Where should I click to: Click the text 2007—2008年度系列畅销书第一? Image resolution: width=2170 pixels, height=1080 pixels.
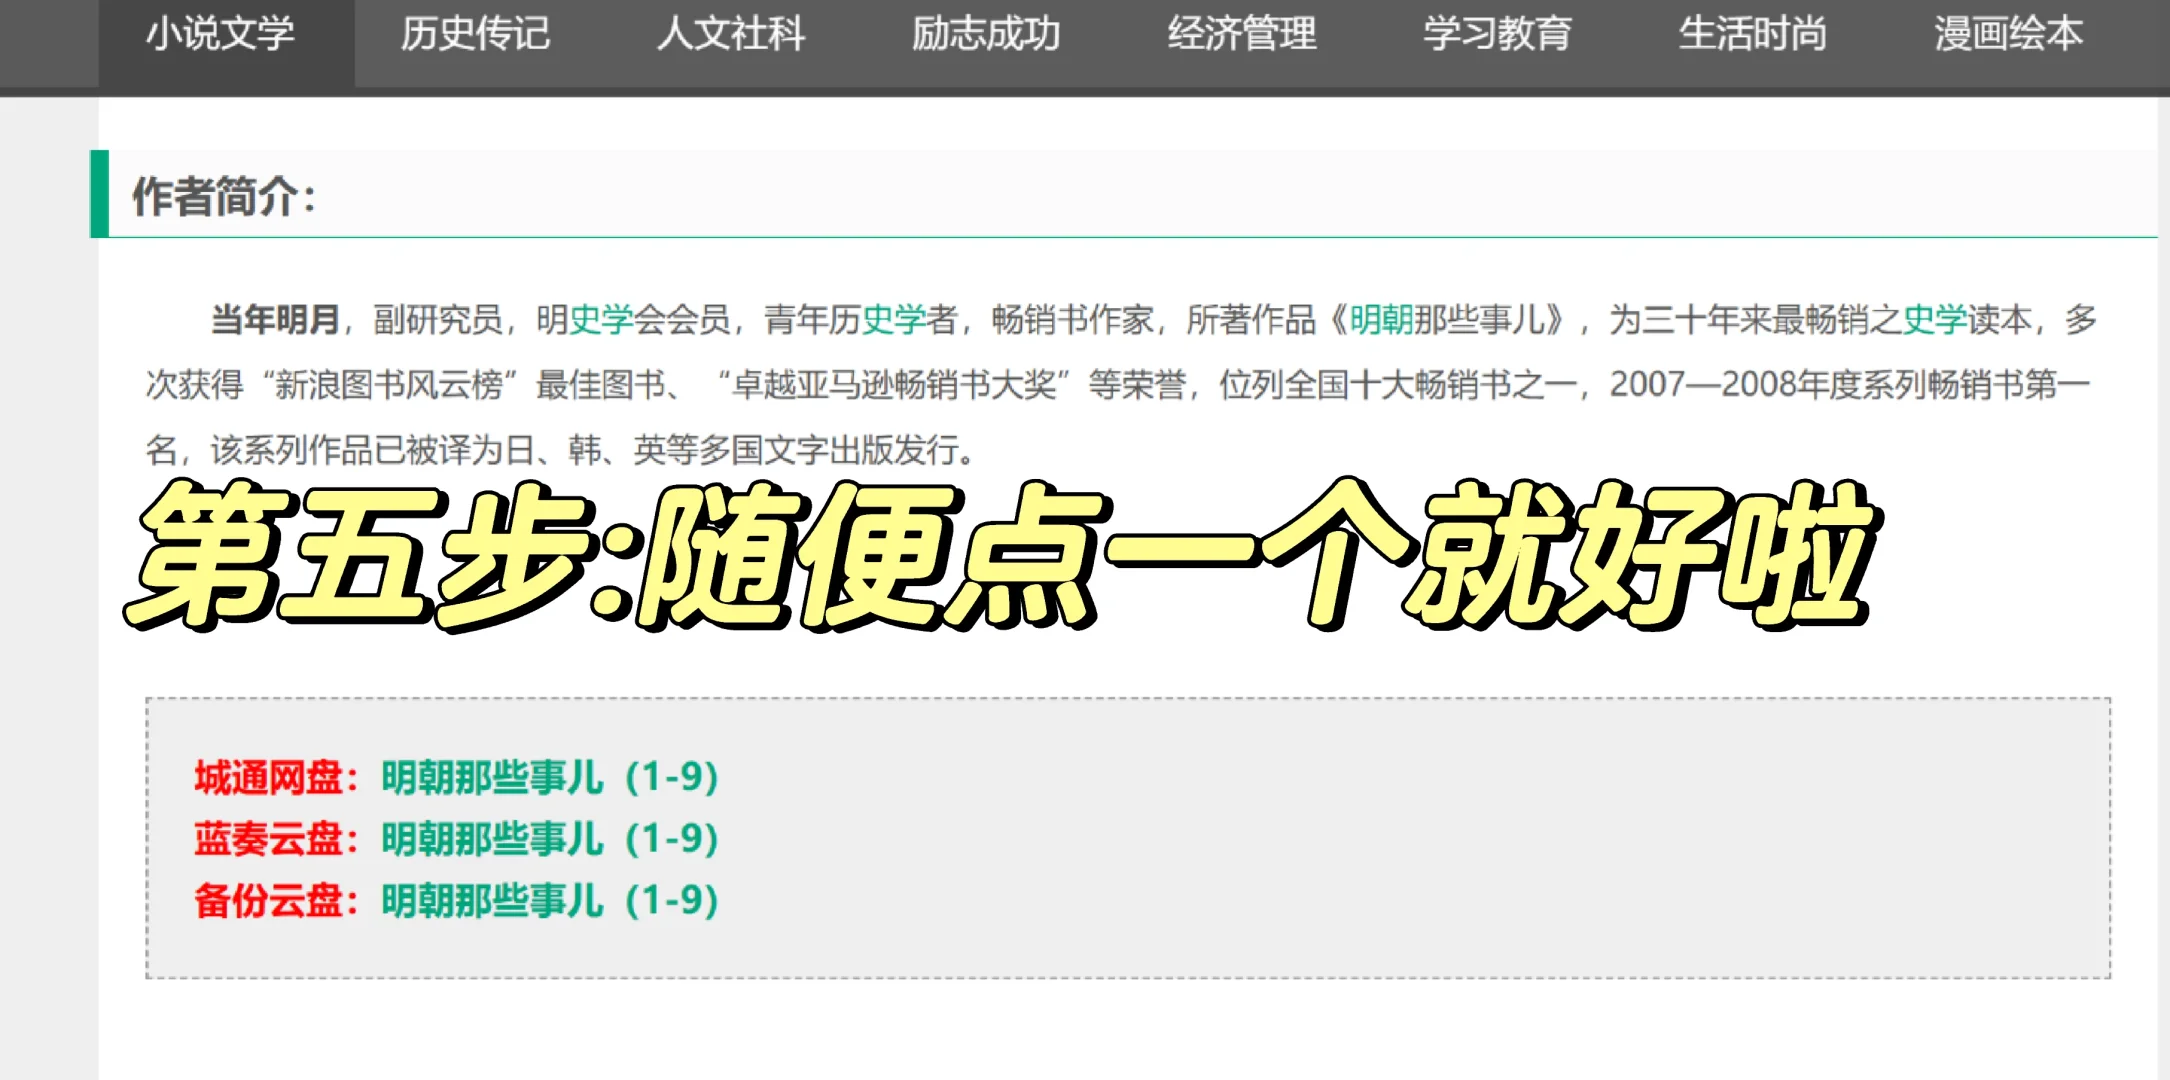pyautogui.click(x=1850, y=385)
